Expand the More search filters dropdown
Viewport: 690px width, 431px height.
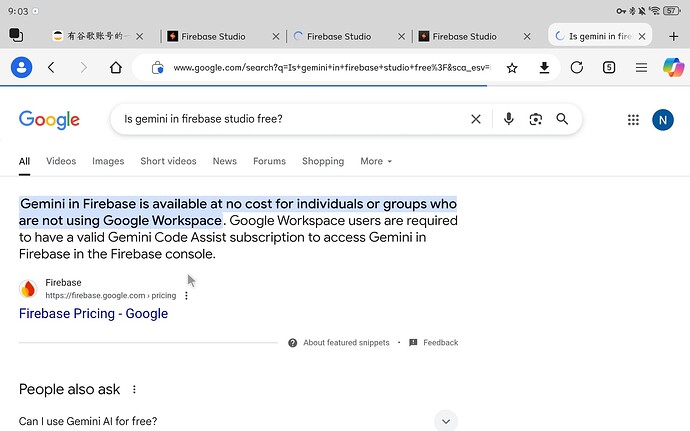pyautogui.click(x=376, y=161)
